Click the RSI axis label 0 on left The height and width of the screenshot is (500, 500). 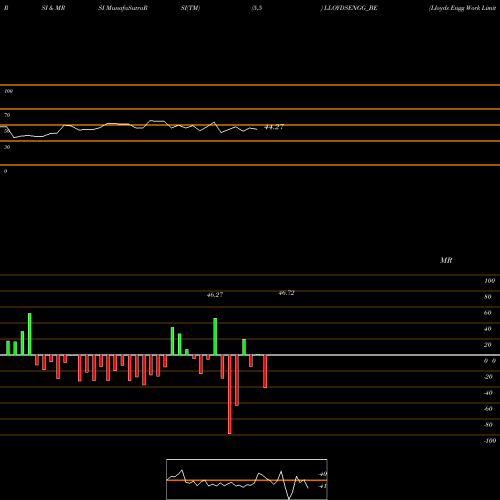tap(5, 171)
